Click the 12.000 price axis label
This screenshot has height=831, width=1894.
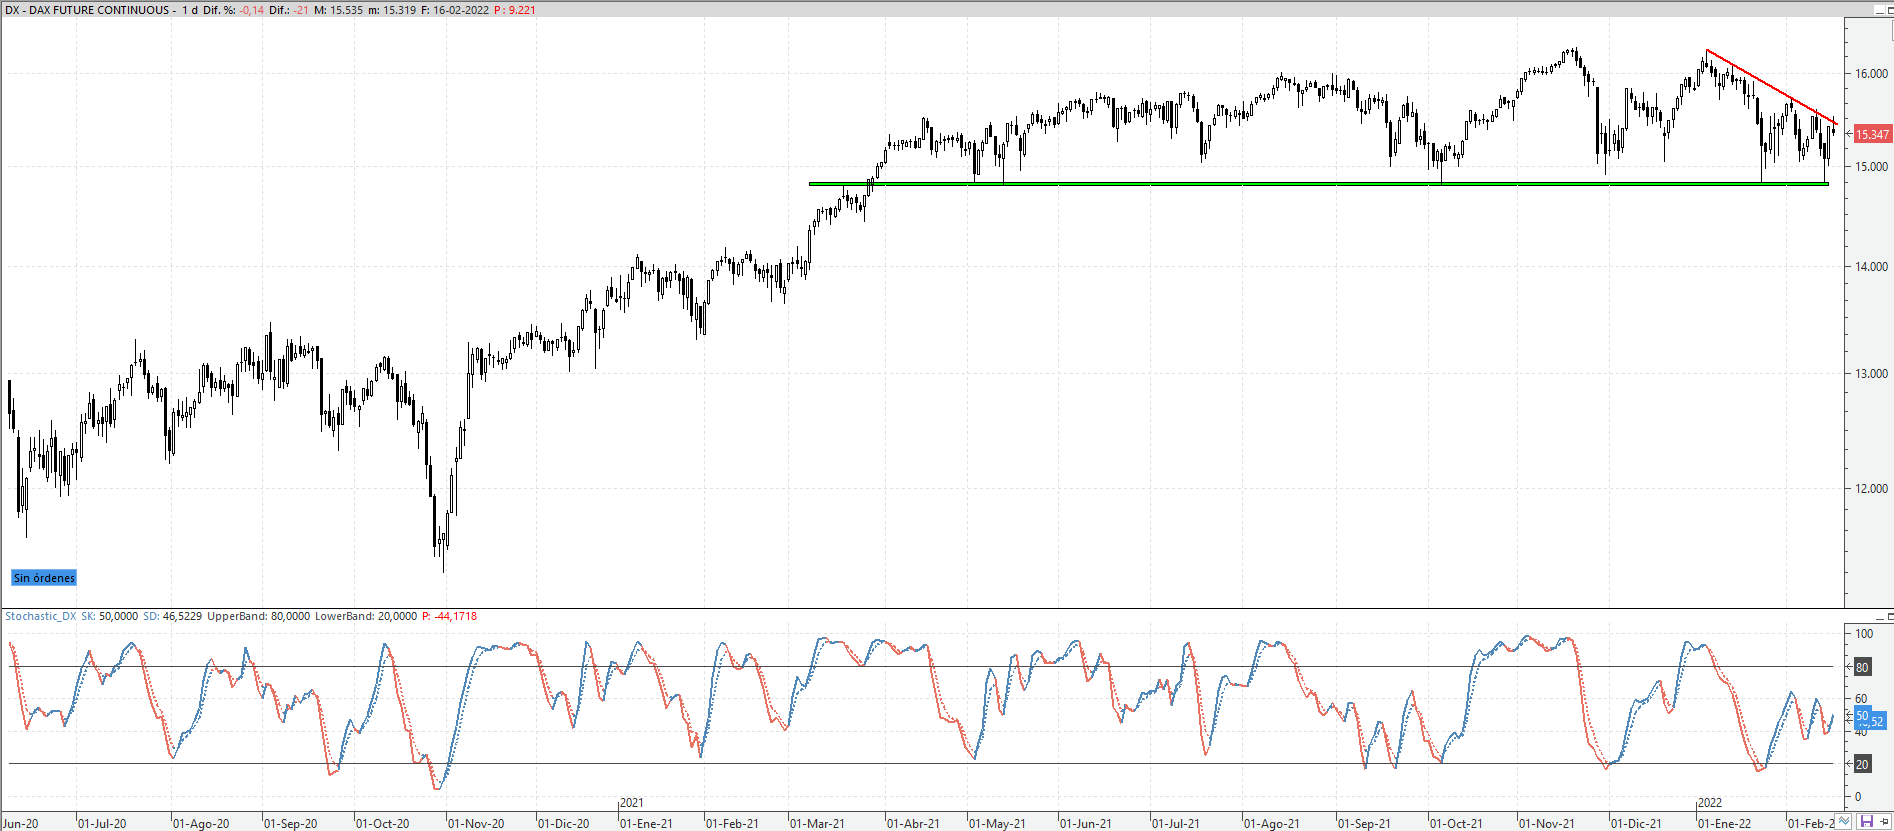click(x=1872, y=488)
